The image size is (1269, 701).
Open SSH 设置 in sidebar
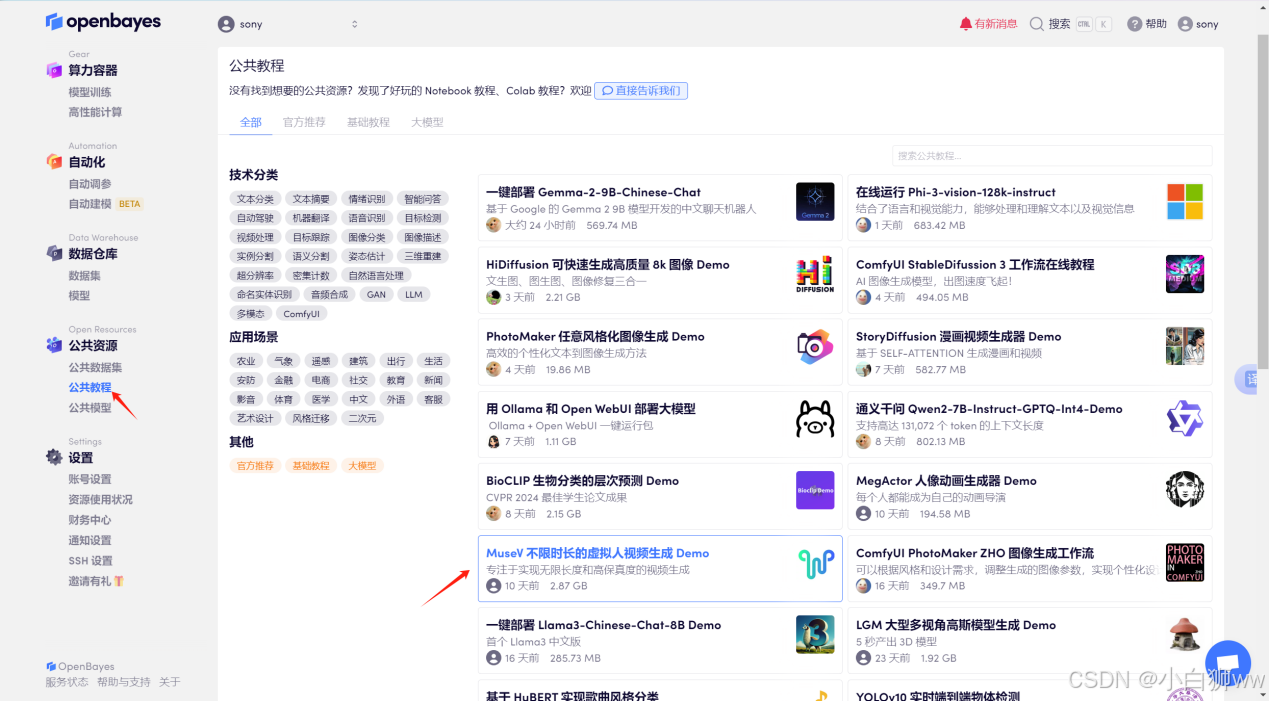coord(90,561)
